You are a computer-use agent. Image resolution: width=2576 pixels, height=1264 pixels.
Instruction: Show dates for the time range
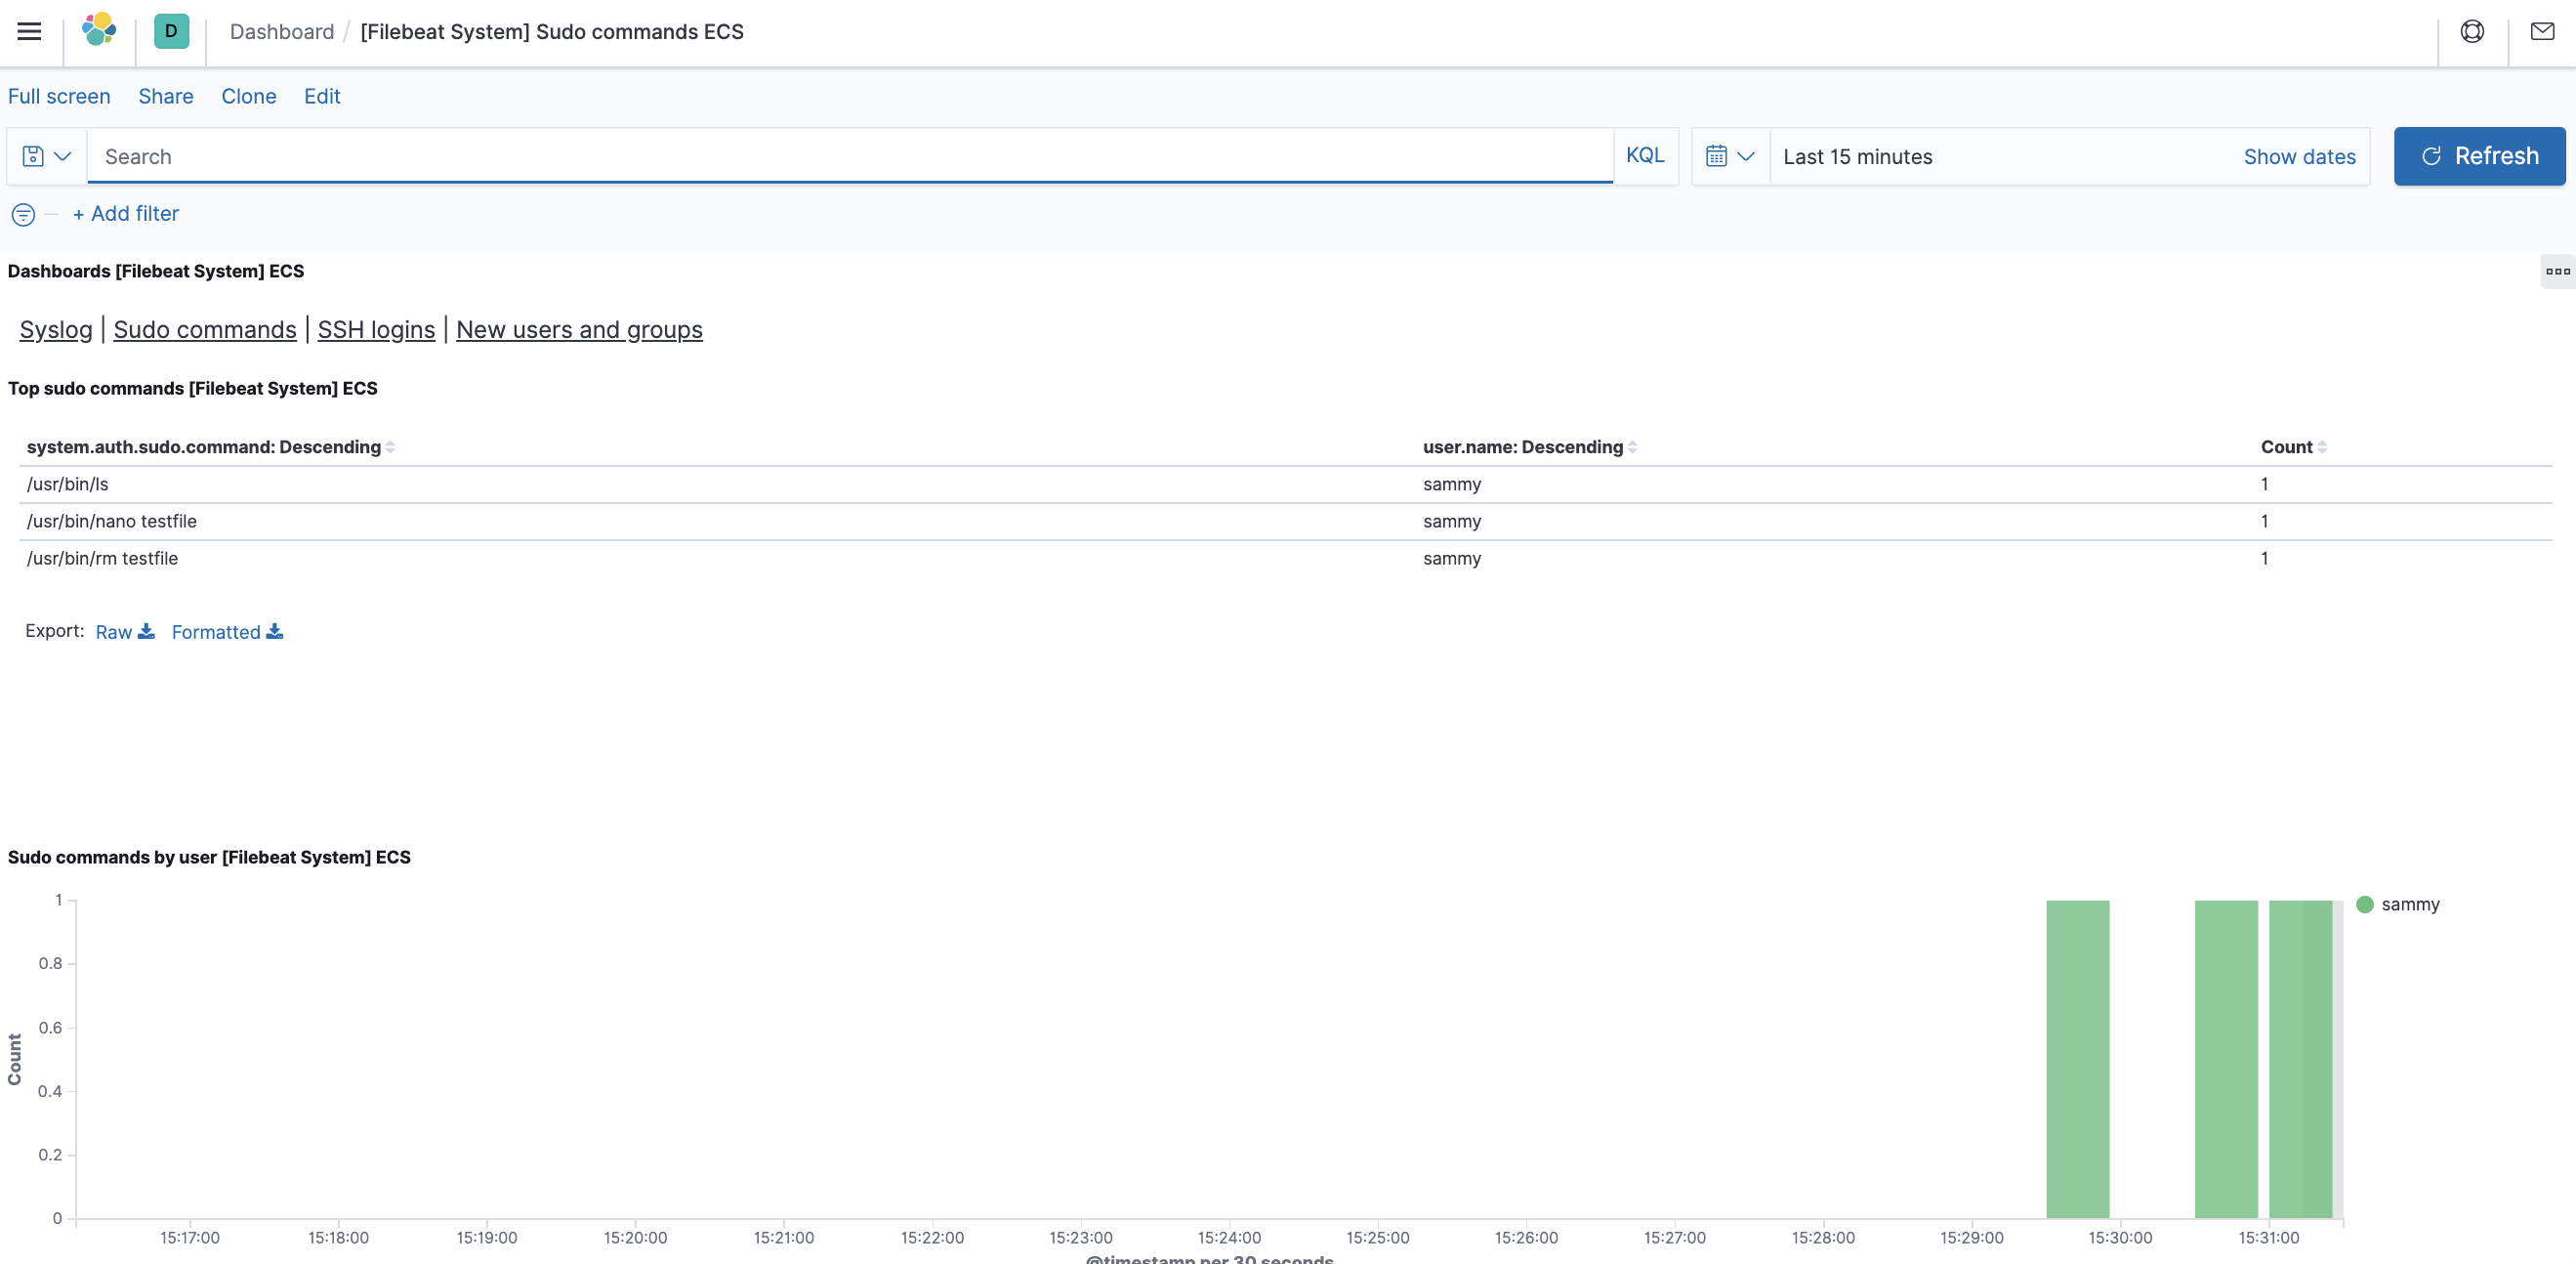2299,156
